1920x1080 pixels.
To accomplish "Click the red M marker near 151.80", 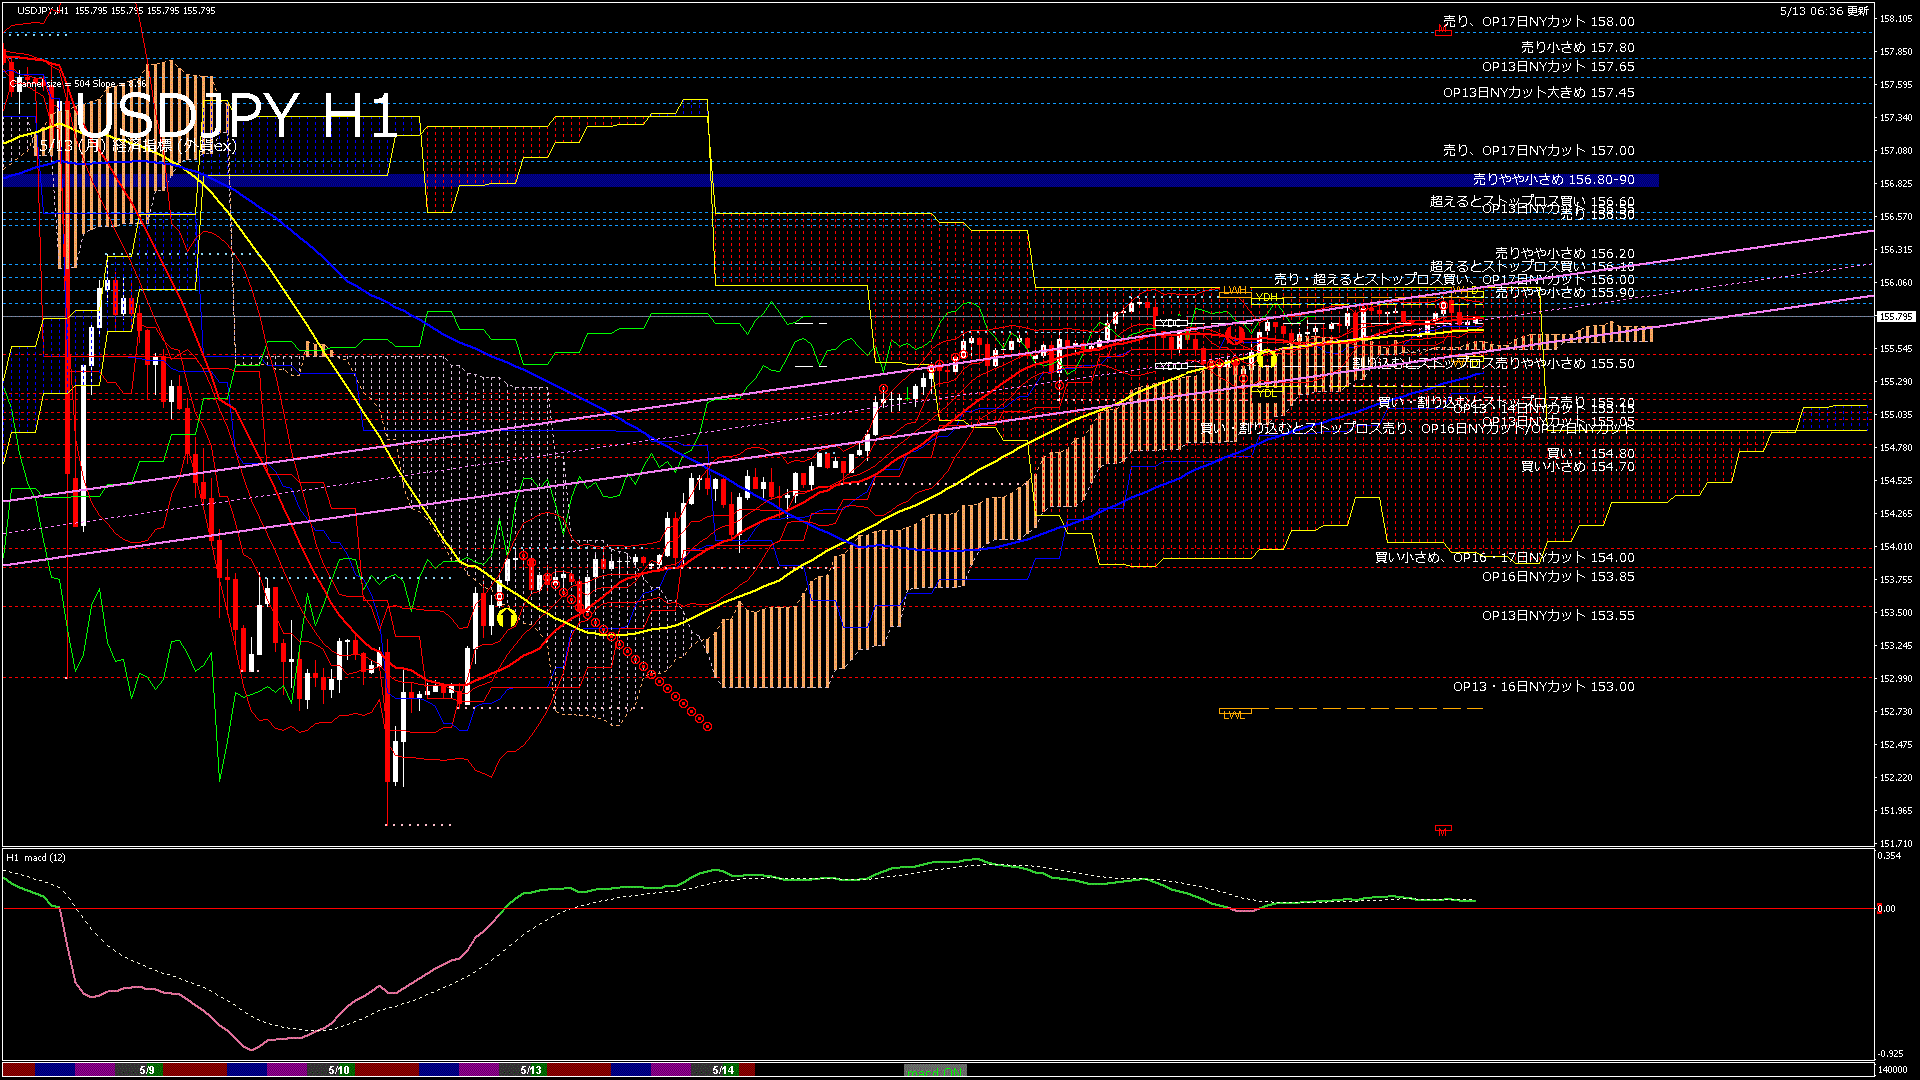I will (x=1443, y=830).
